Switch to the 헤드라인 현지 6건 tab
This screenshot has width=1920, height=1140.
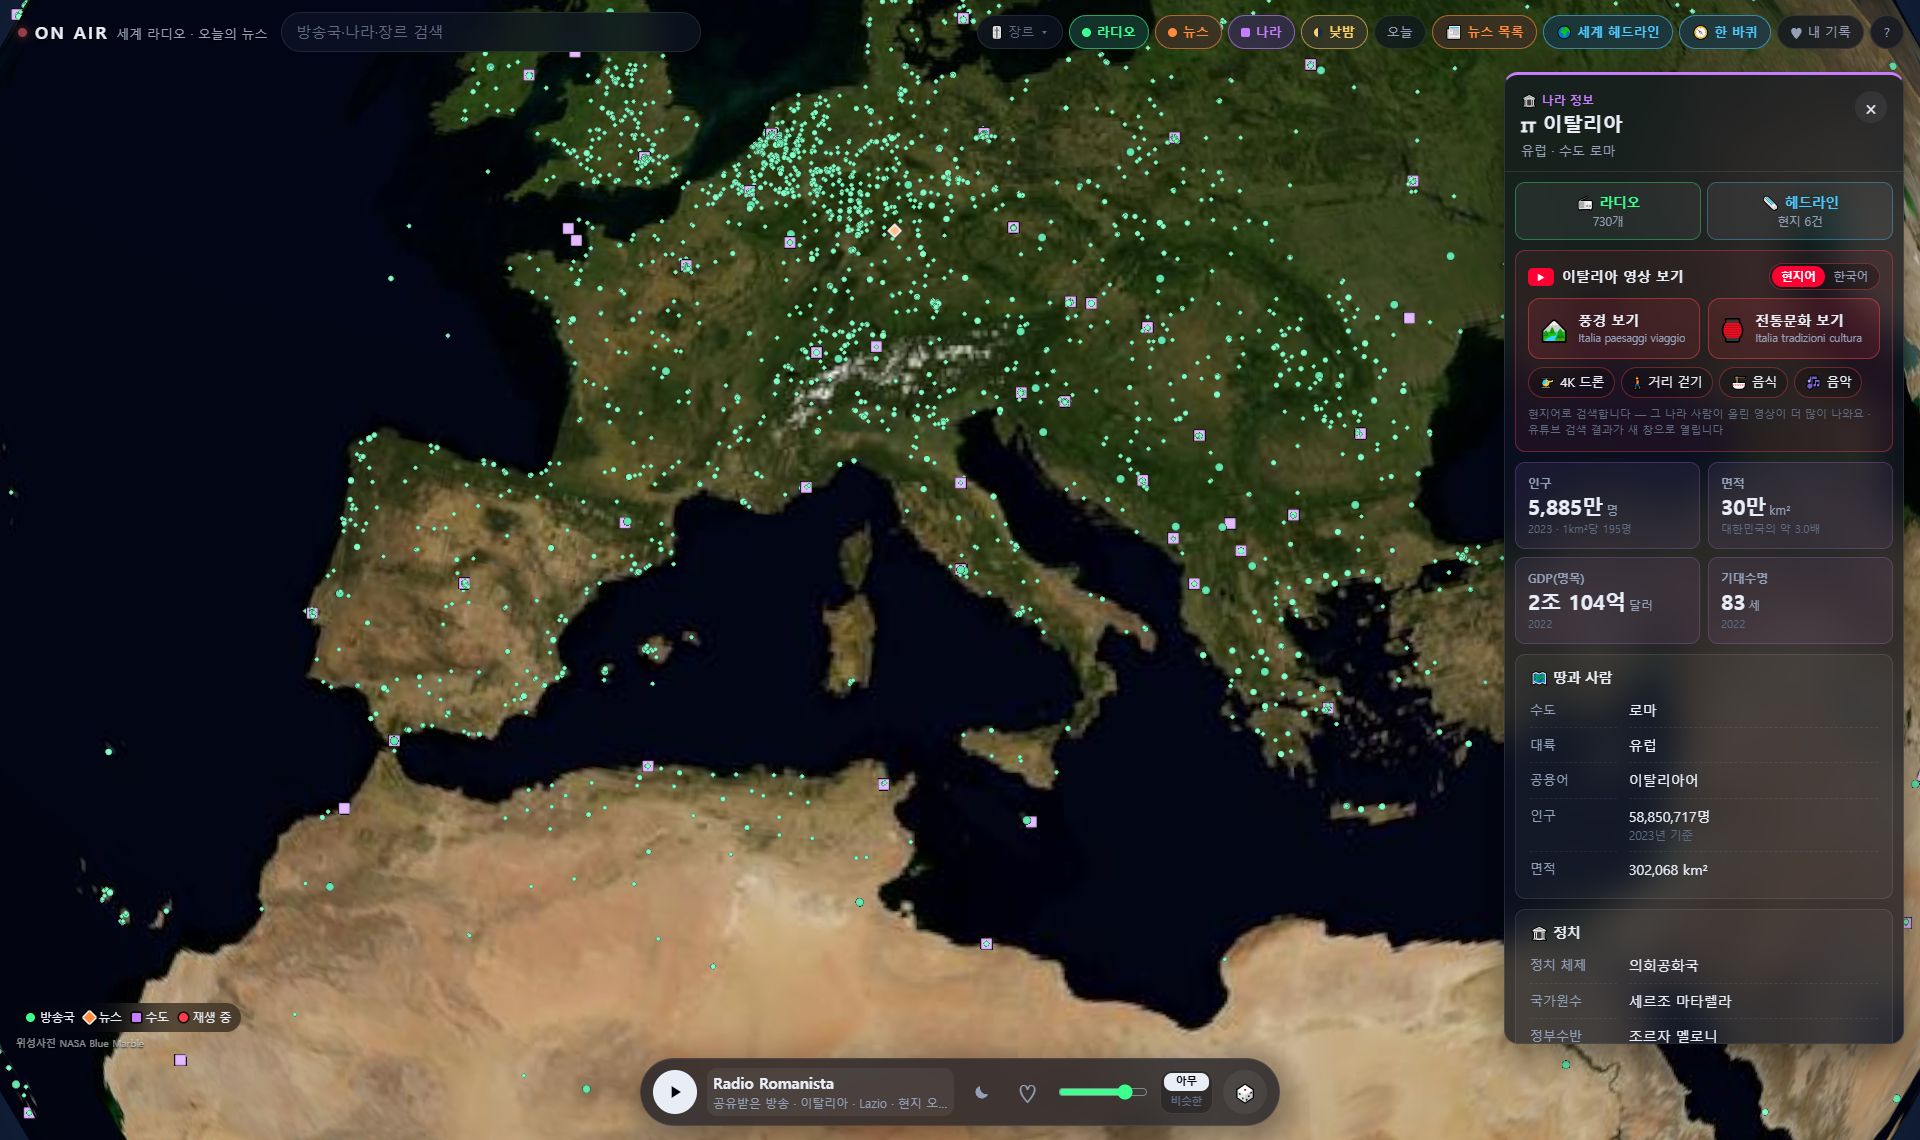[x=1800, y=211]
